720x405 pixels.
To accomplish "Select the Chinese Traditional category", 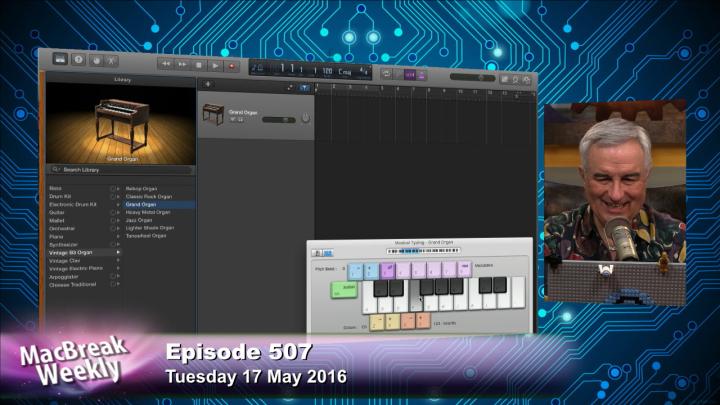I will tap(72, 285).
